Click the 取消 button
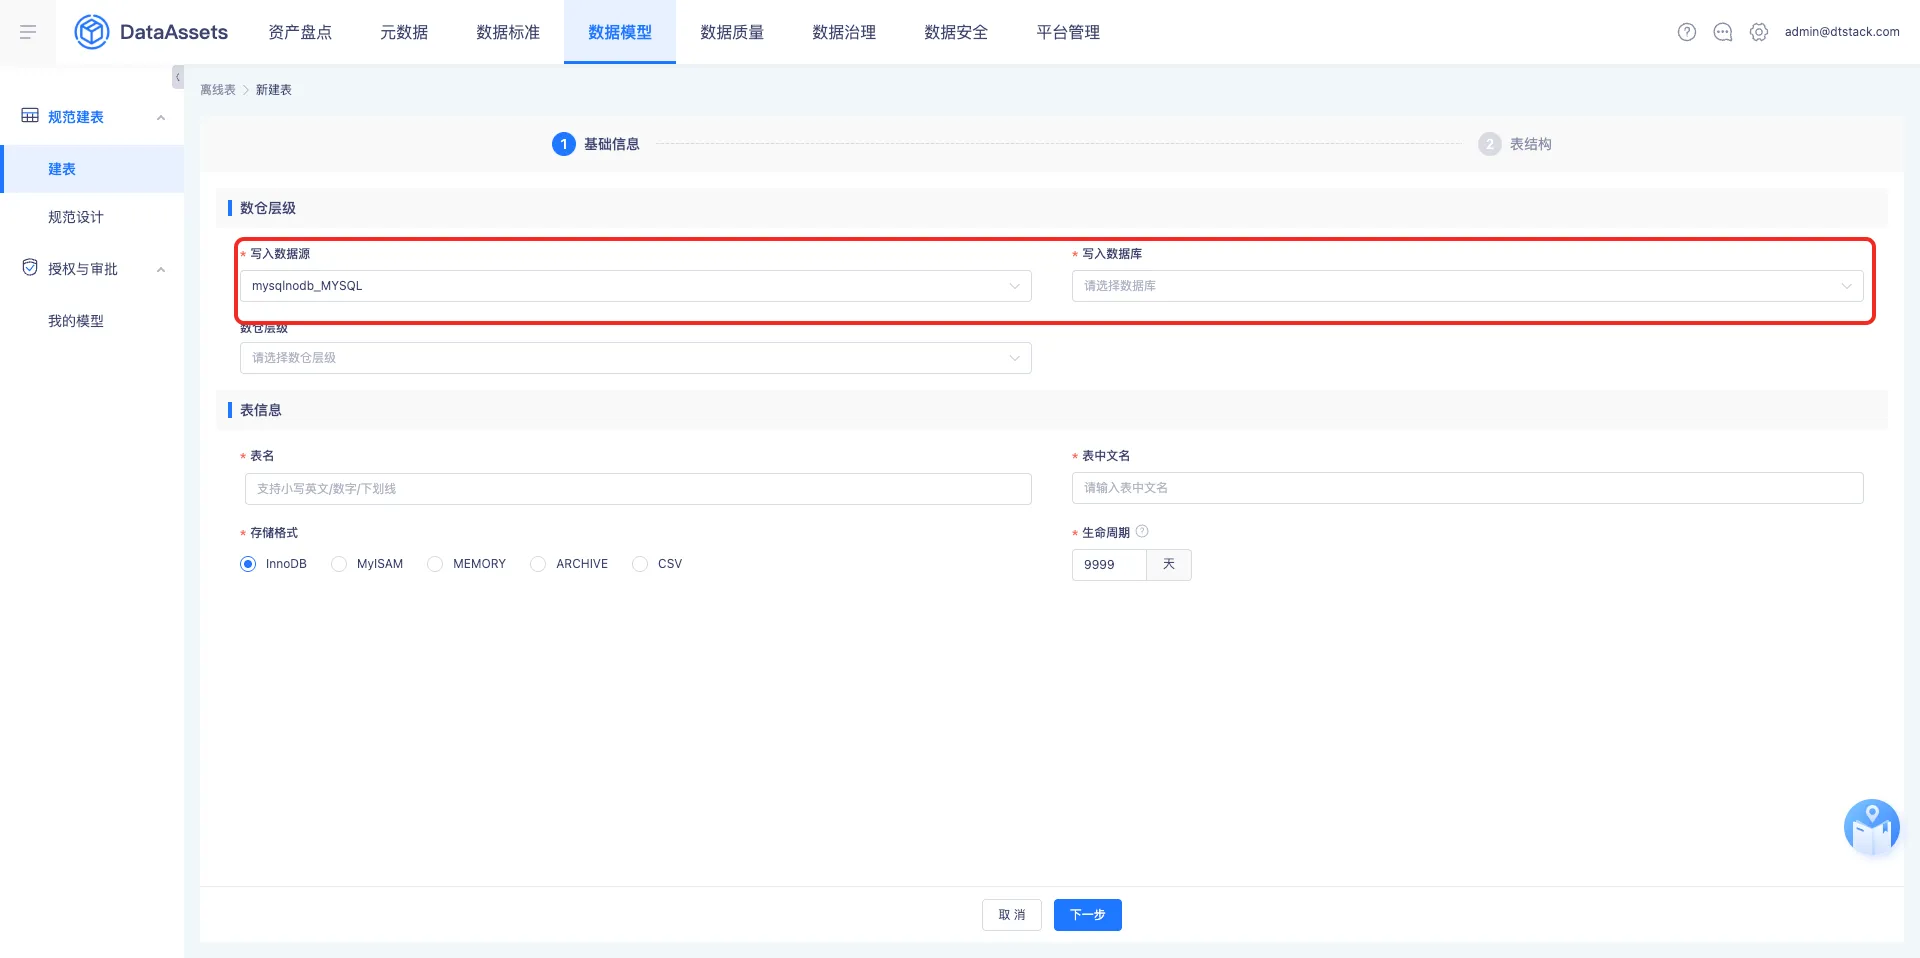The height and width of the screenshot is (958, 1920). tap(1012, 915)
